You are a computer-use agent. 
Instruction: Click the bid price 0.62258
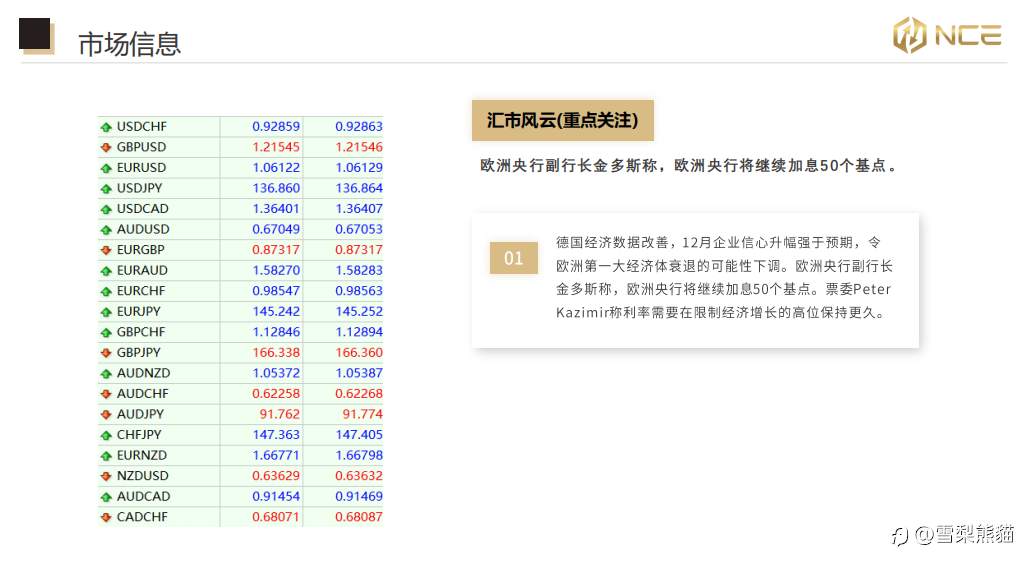coord(276,394)
